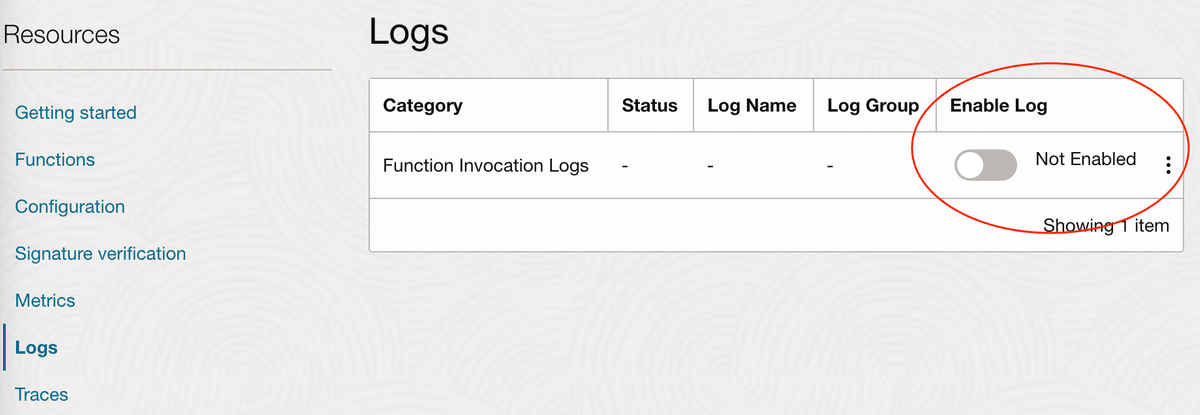This screenshot has height=415, width=1200.
Task: Open the Configuration section in Resources
Action: click(x=70, y=207)
